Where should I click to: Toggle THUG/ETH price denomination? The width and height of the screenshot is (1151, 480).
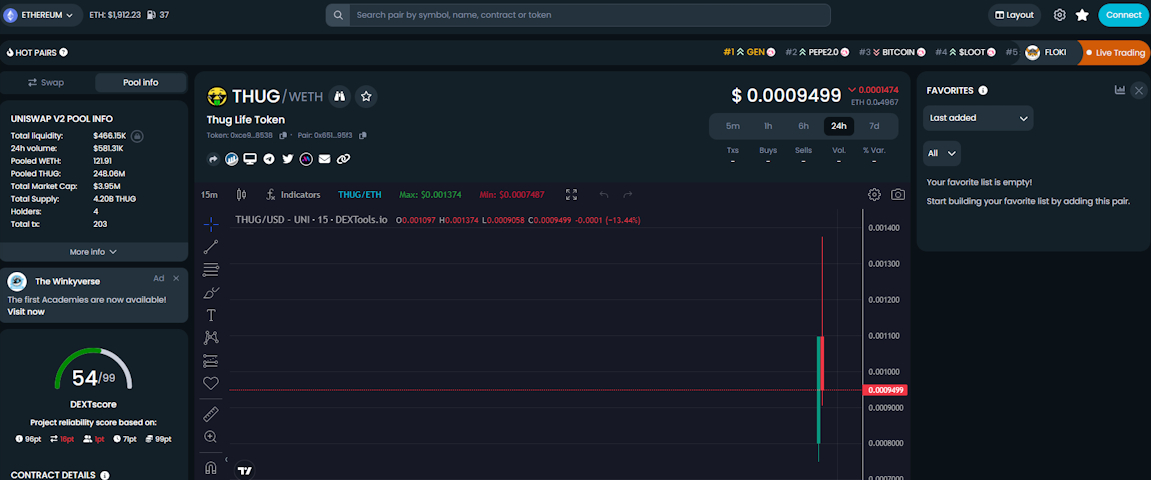pos(360,194)
